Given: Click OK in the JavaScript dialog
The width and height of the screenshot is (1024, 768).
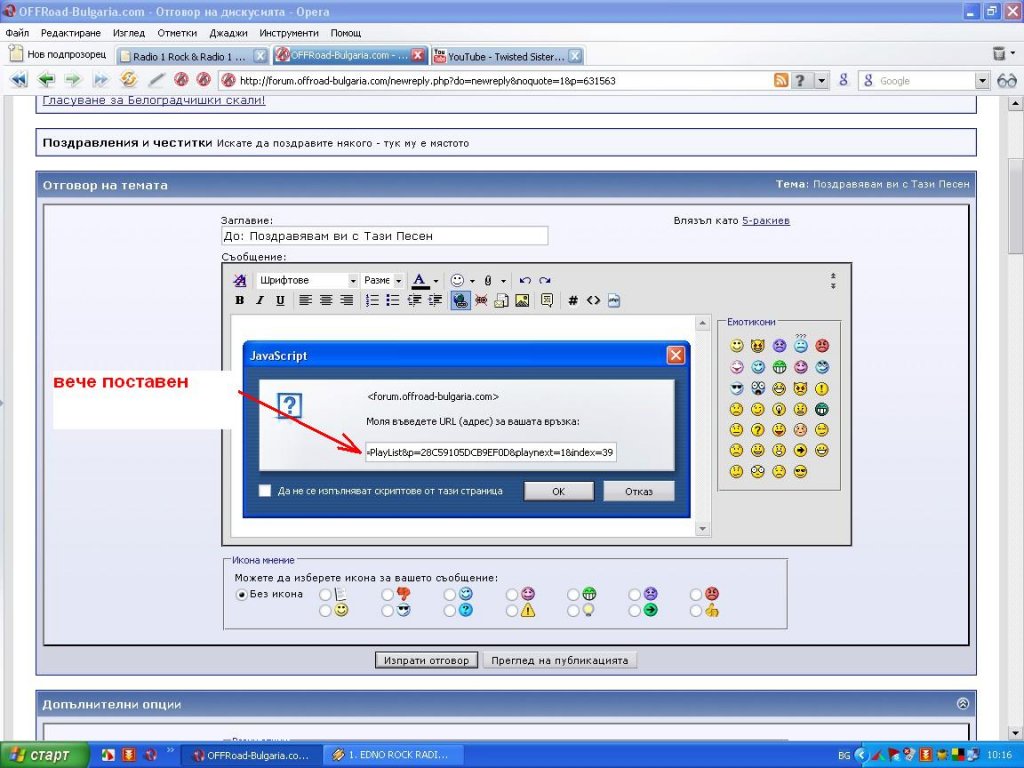Looking at the screenshot, I should 559,491.
